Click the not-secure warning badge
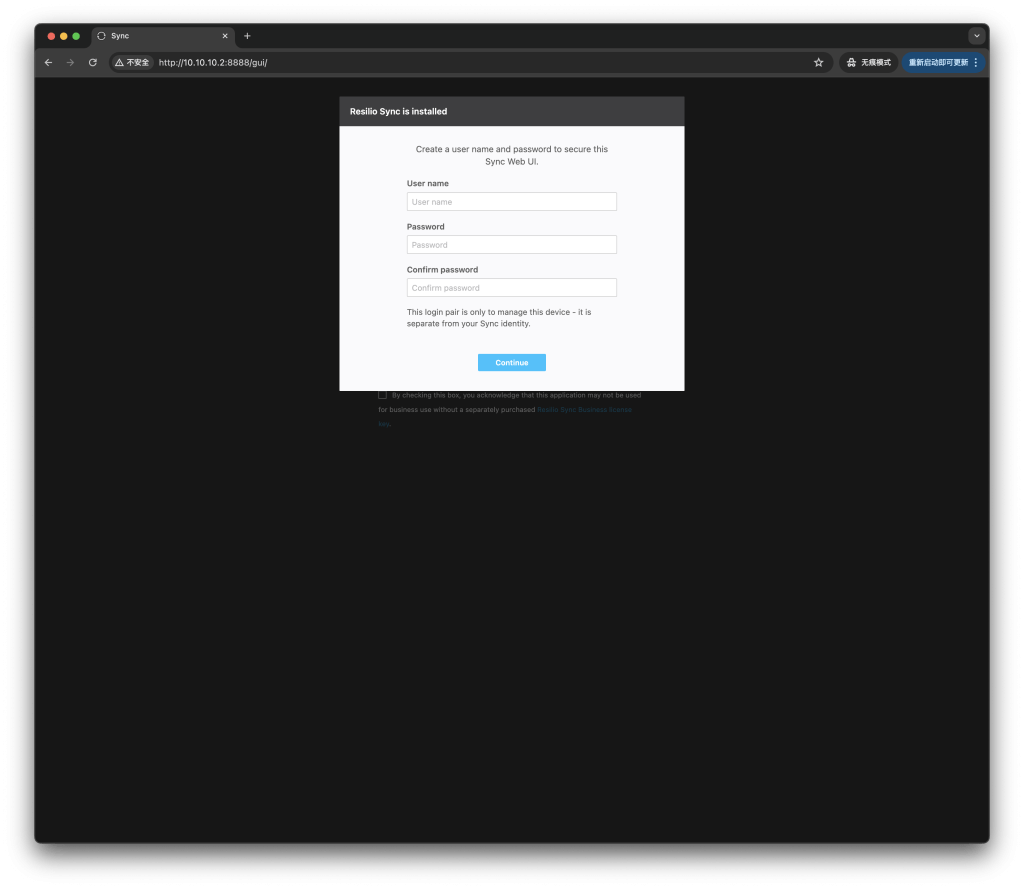Viewport: 1024px width, 889px height. pyautogui.click(x=132, y=63)
